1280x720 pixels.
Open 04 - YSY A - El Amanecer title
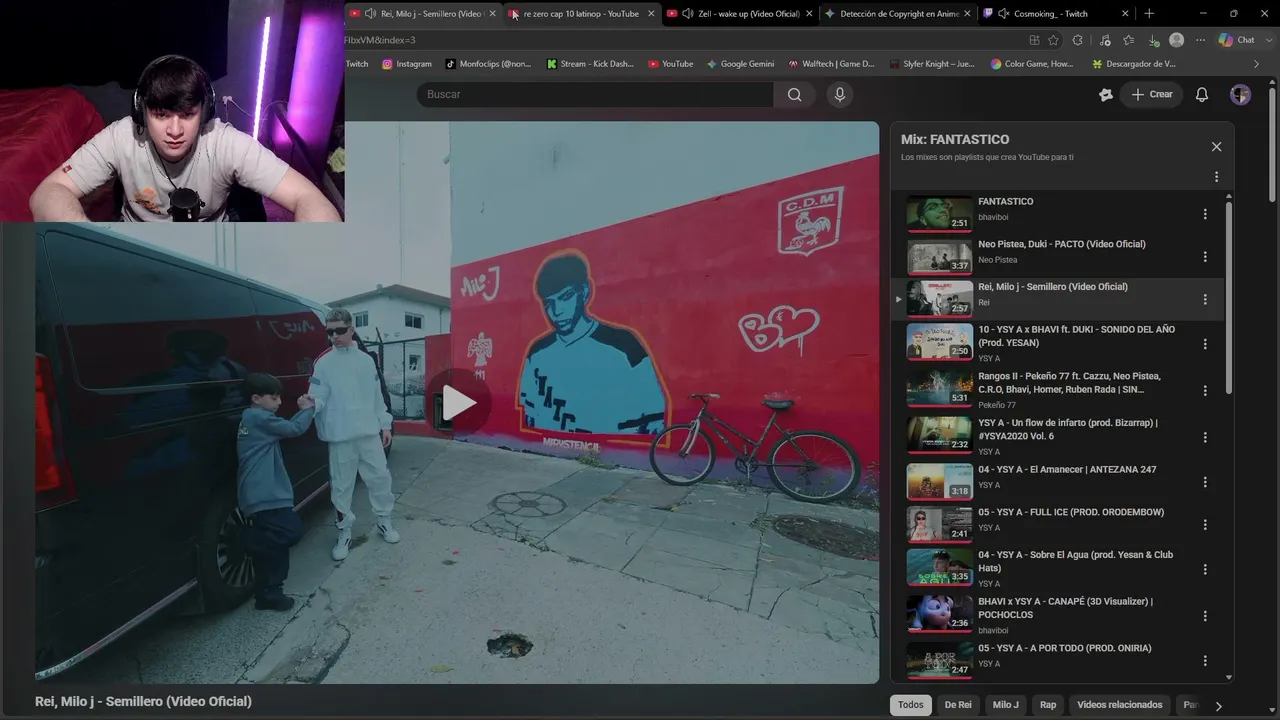pos(1067,470)
